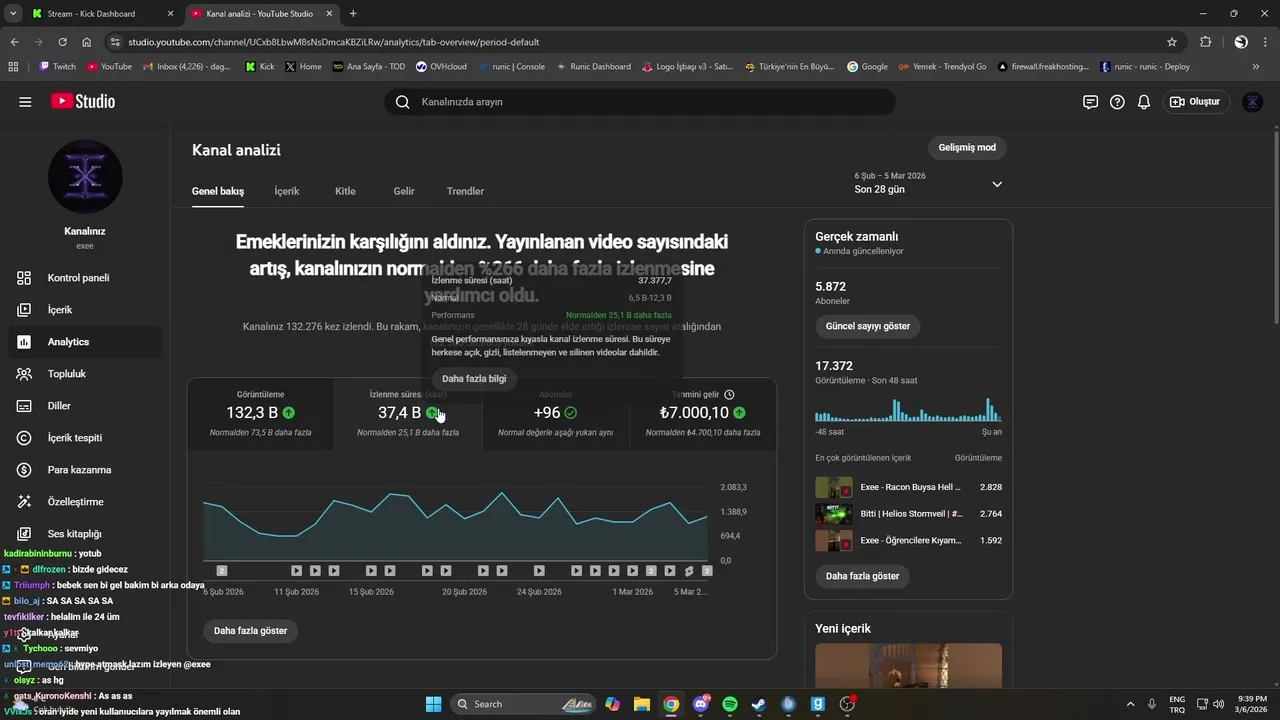The image size is (1280, 720).
Task: Open Kontrol paneli in the sidebar
Action: point(85,278)
